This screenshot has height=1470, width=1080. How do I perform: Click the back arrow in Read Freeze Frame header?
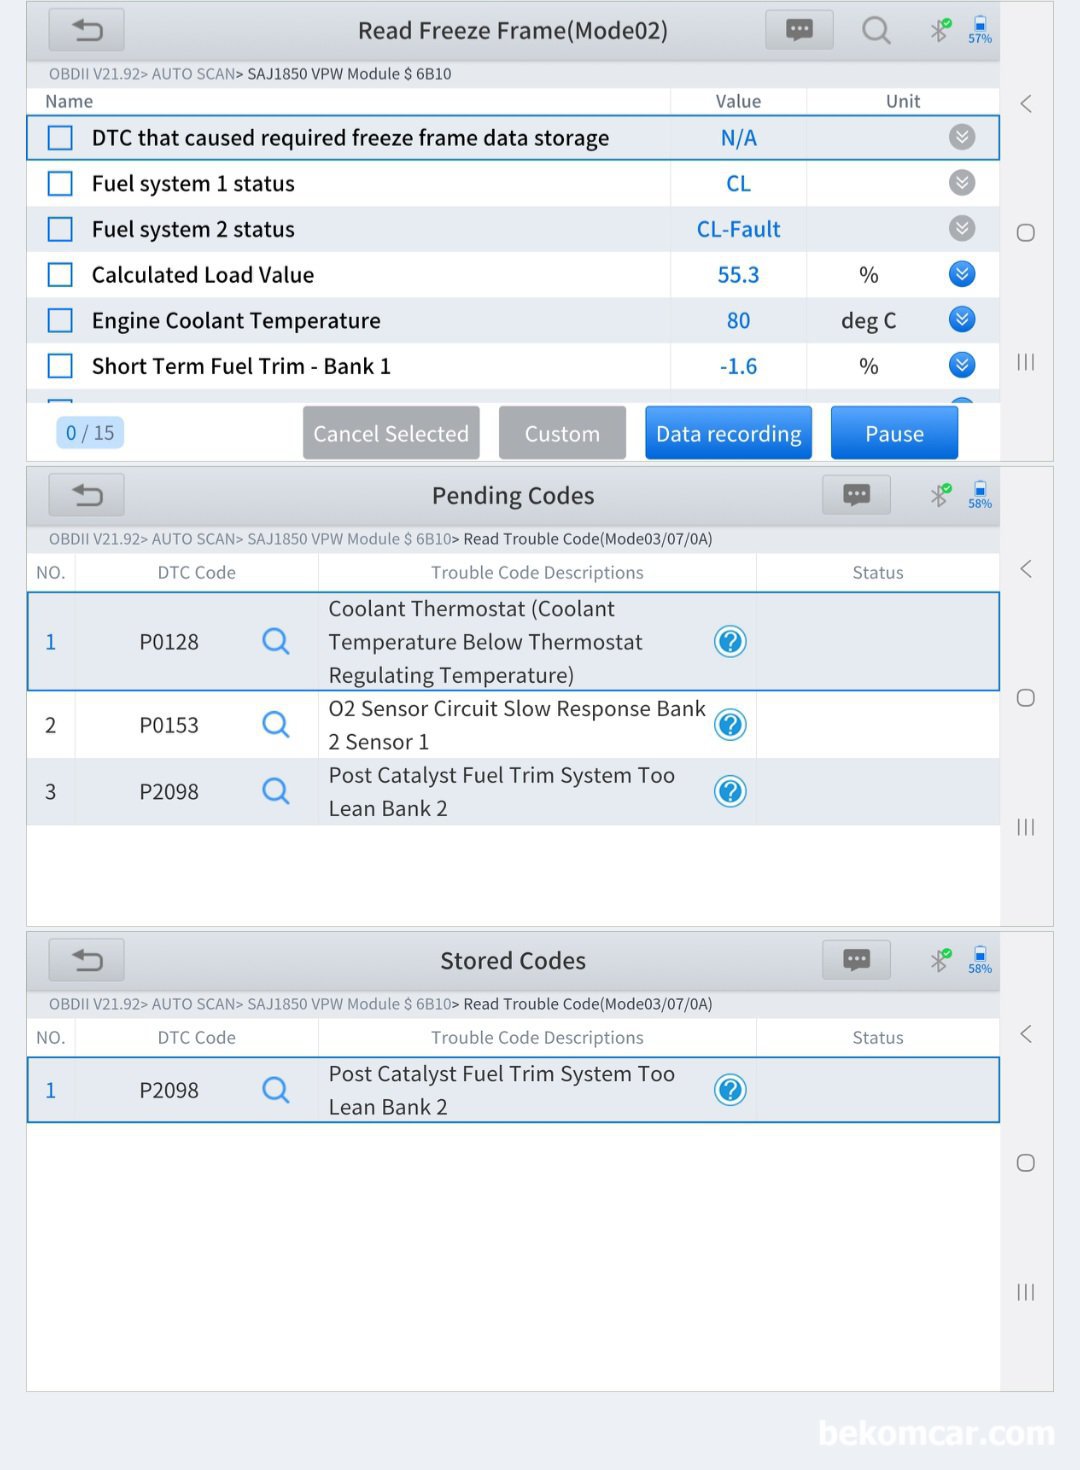87,31
